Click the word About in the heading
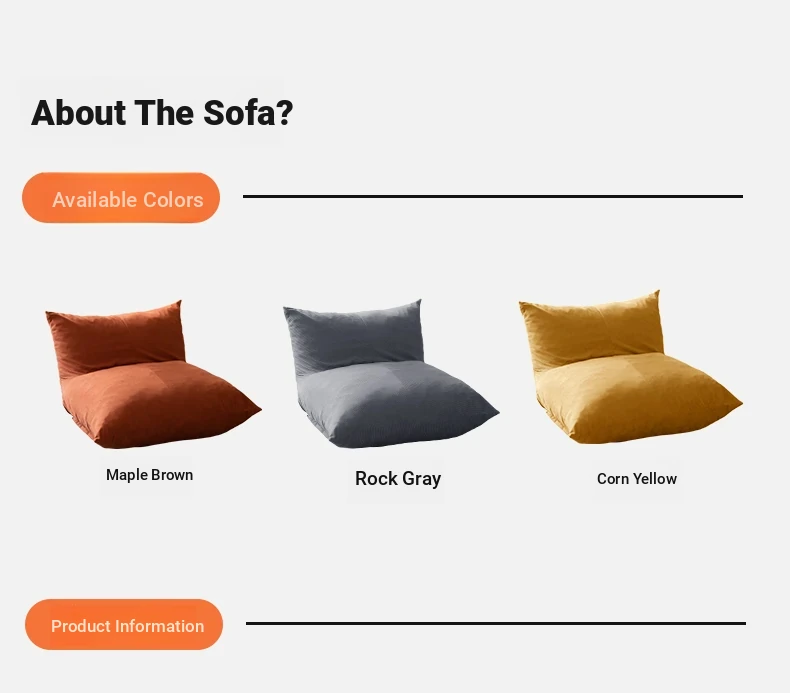This screenshot has width=790, height=693. click(79, 113)
